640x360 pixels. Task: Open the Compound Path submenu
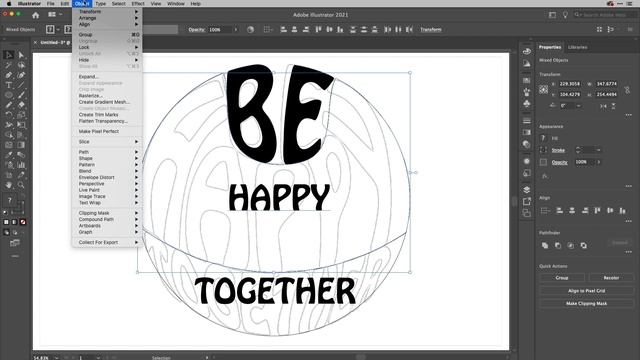point(107,219)
